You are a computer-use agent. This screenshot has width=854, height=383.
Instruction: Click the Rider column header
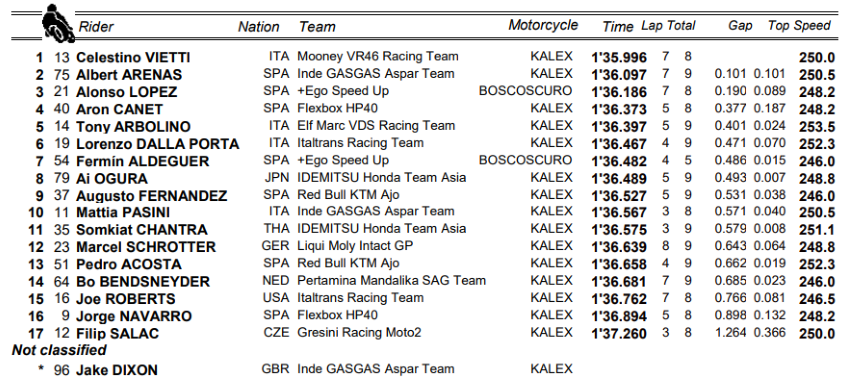click(x=96, y=27)
